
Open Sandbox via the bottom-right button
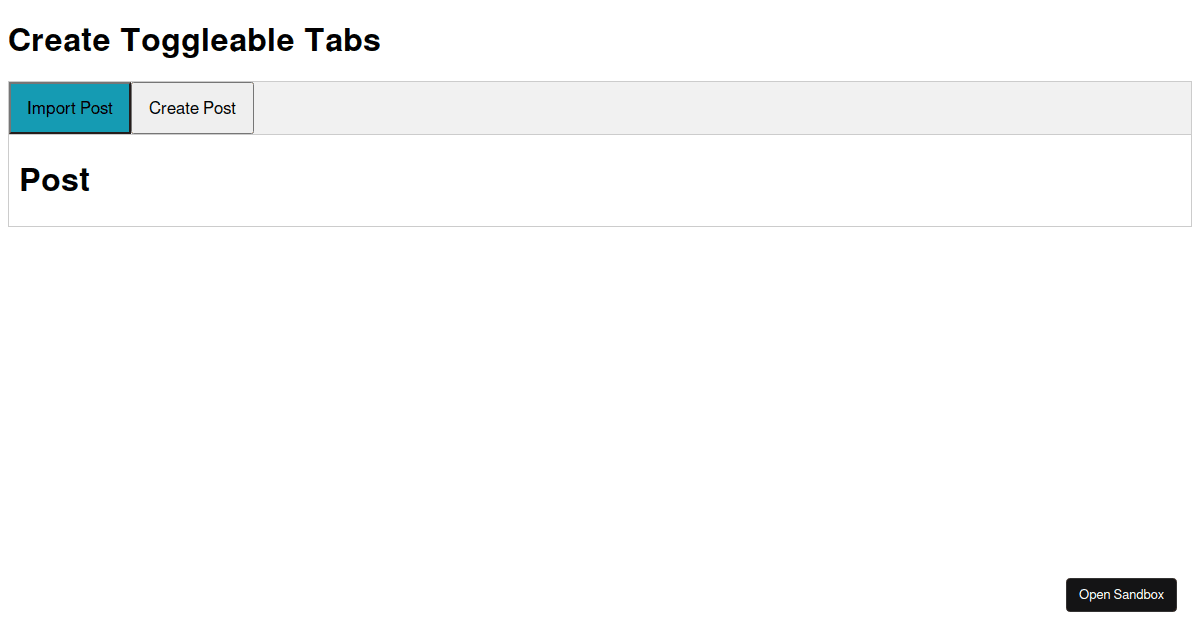[x=1121, y=594]
